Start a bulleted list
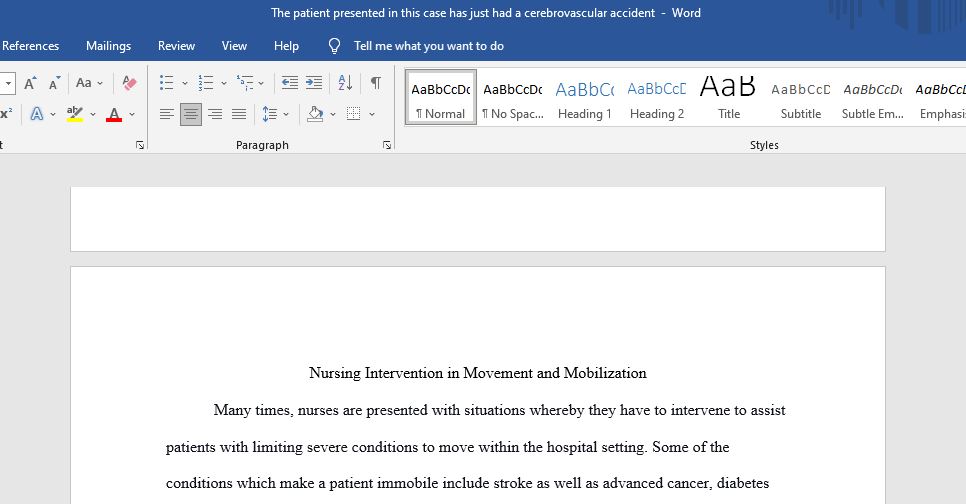 pos(166,83)
